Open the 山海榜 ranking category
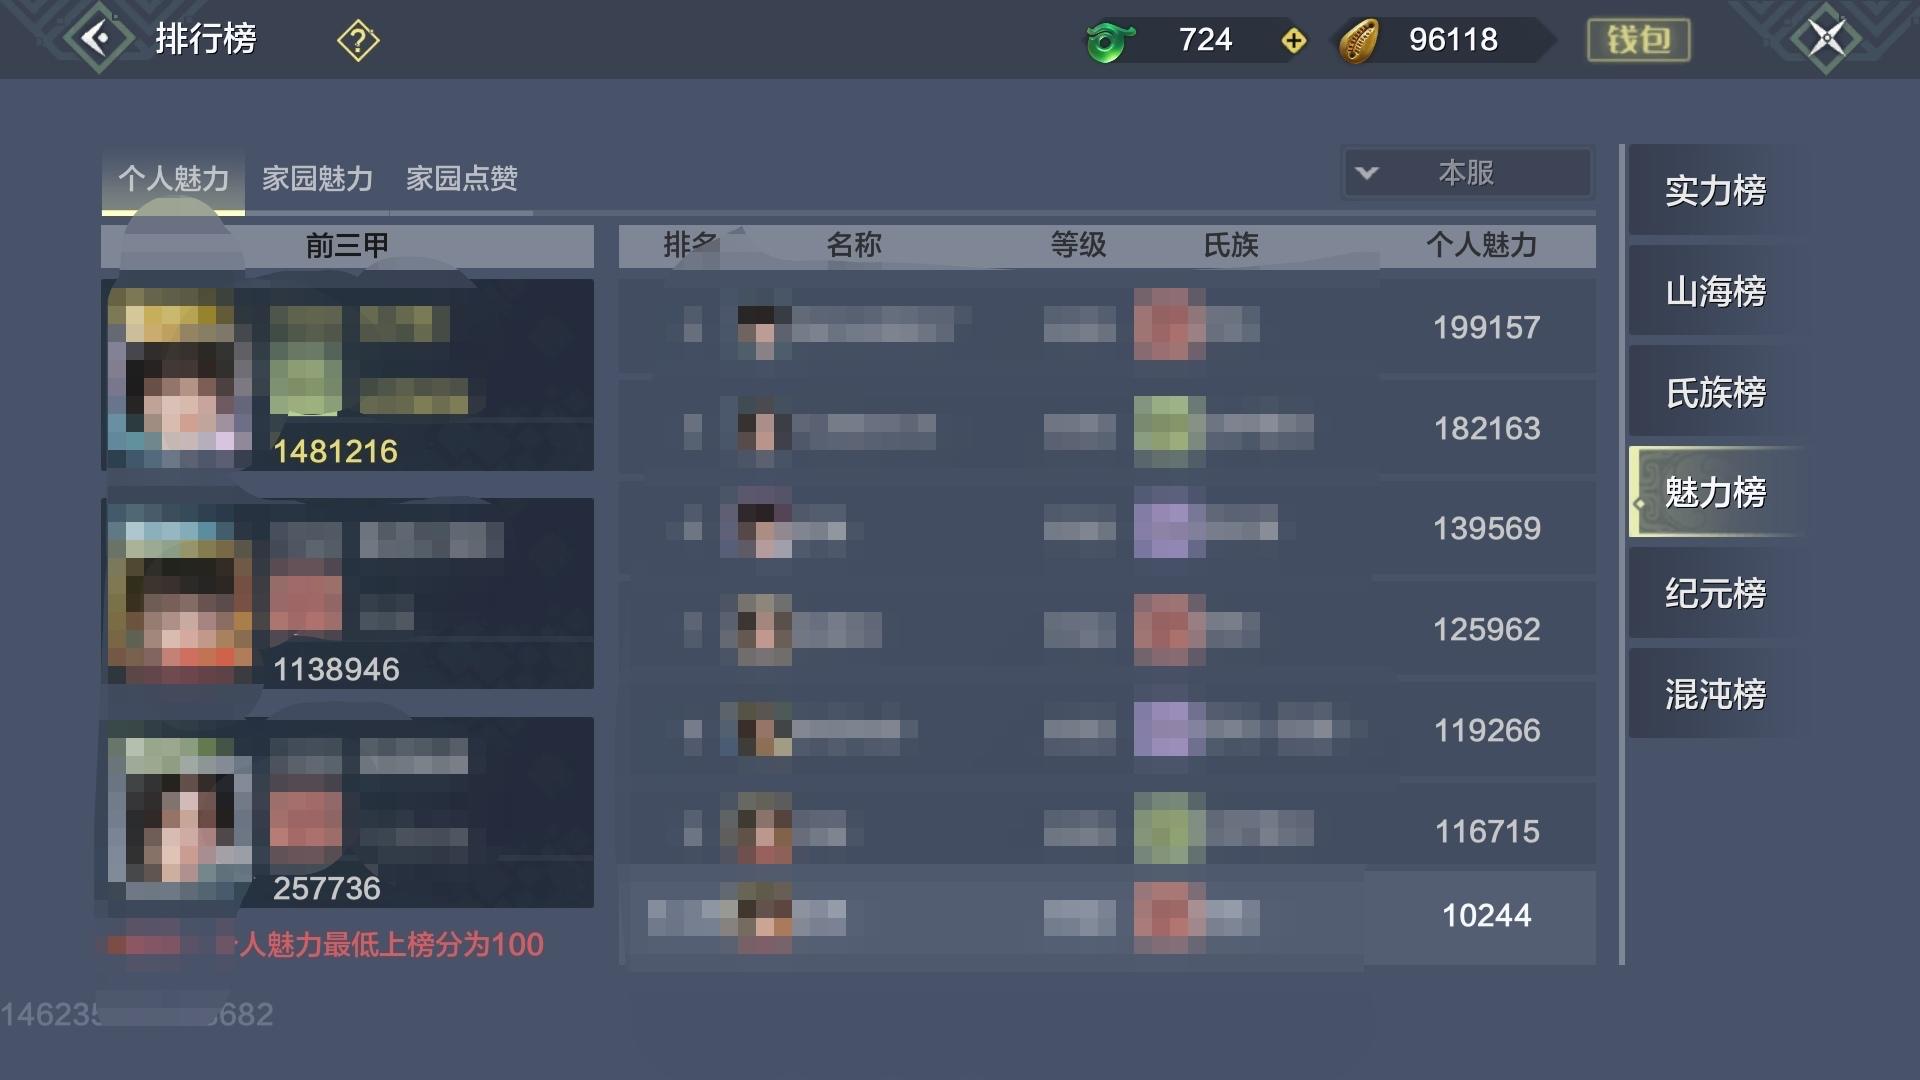The image size is (1920, 1080). click(x=1714, y=291)
